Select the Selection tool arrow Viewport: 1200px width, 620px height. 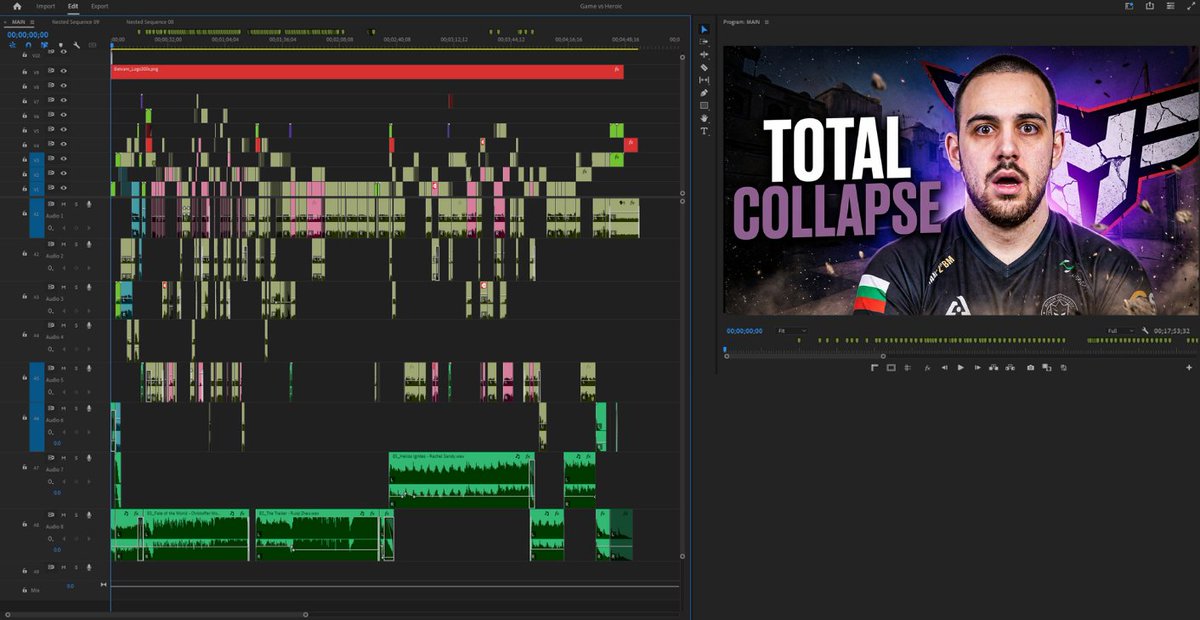(704, 29)
